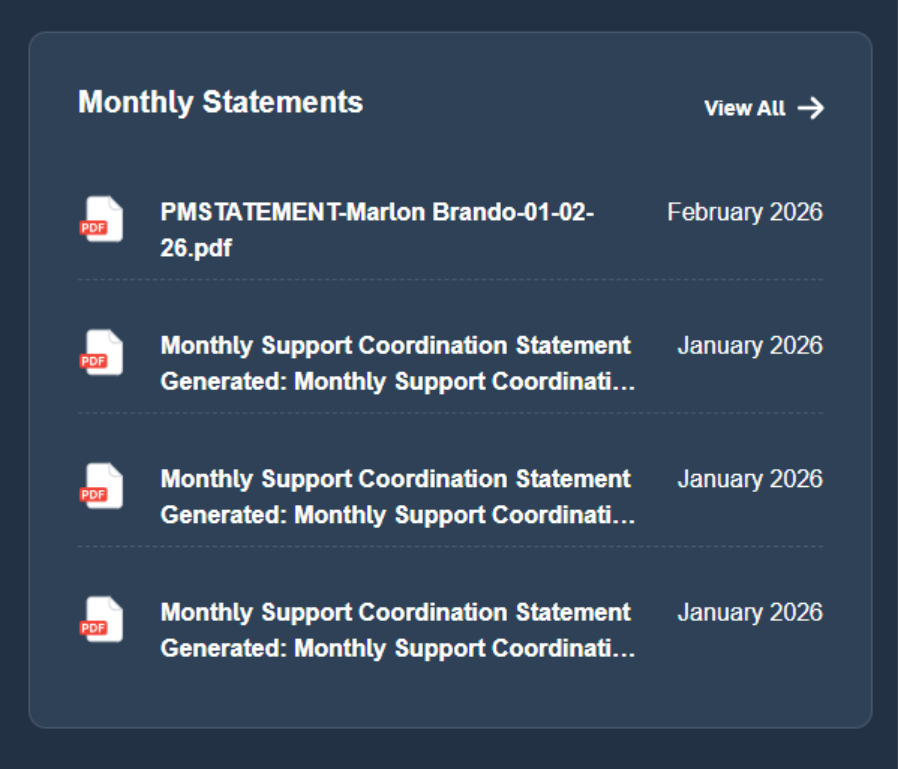The height and width of the screenshot is (769, 898).
Task: Open the View All statements link
Action: (745, 108)
